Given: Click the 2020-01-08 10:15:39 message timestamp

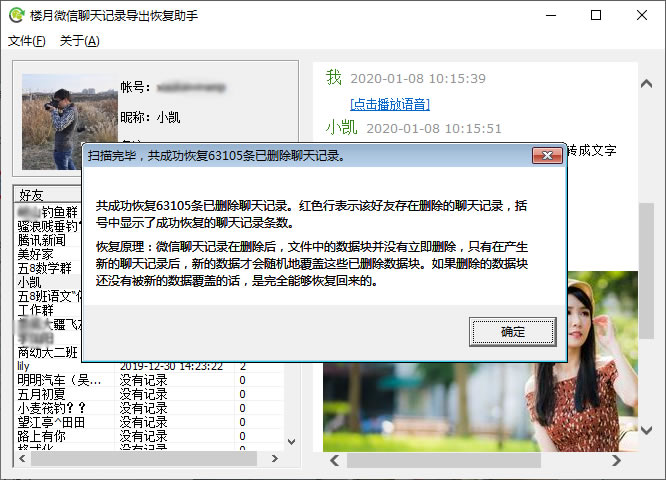Looking at the screenshot, I should (x=418, y=79).
